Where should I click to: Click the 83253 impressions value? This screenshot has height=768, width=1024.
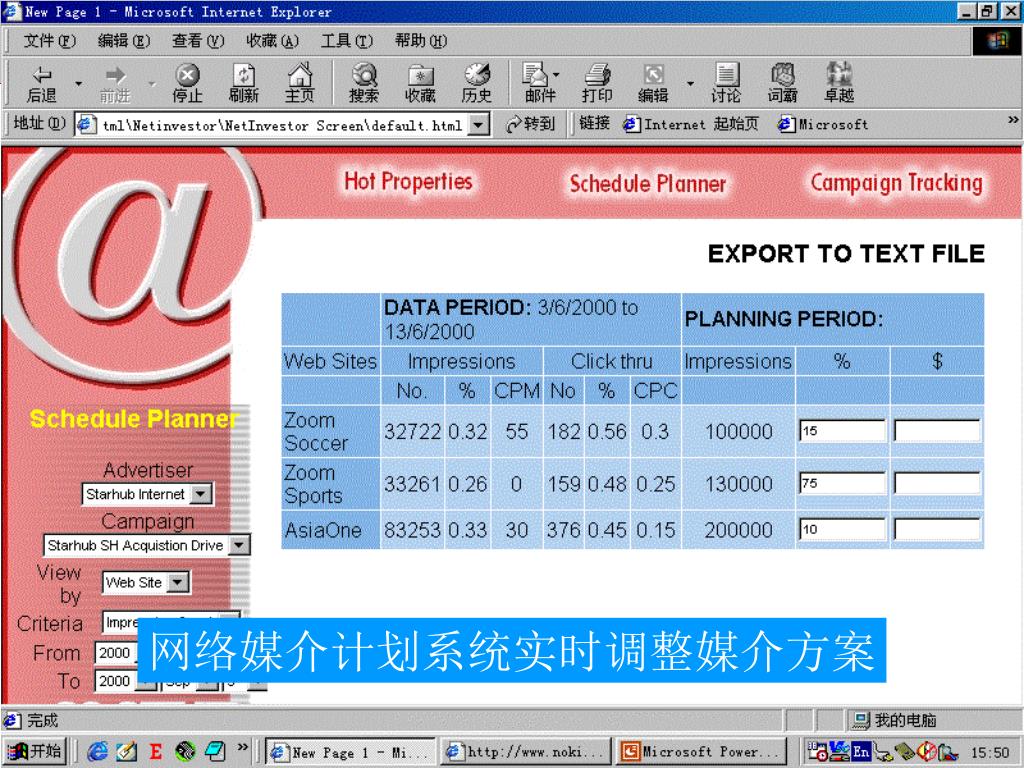tap(412, 530)
